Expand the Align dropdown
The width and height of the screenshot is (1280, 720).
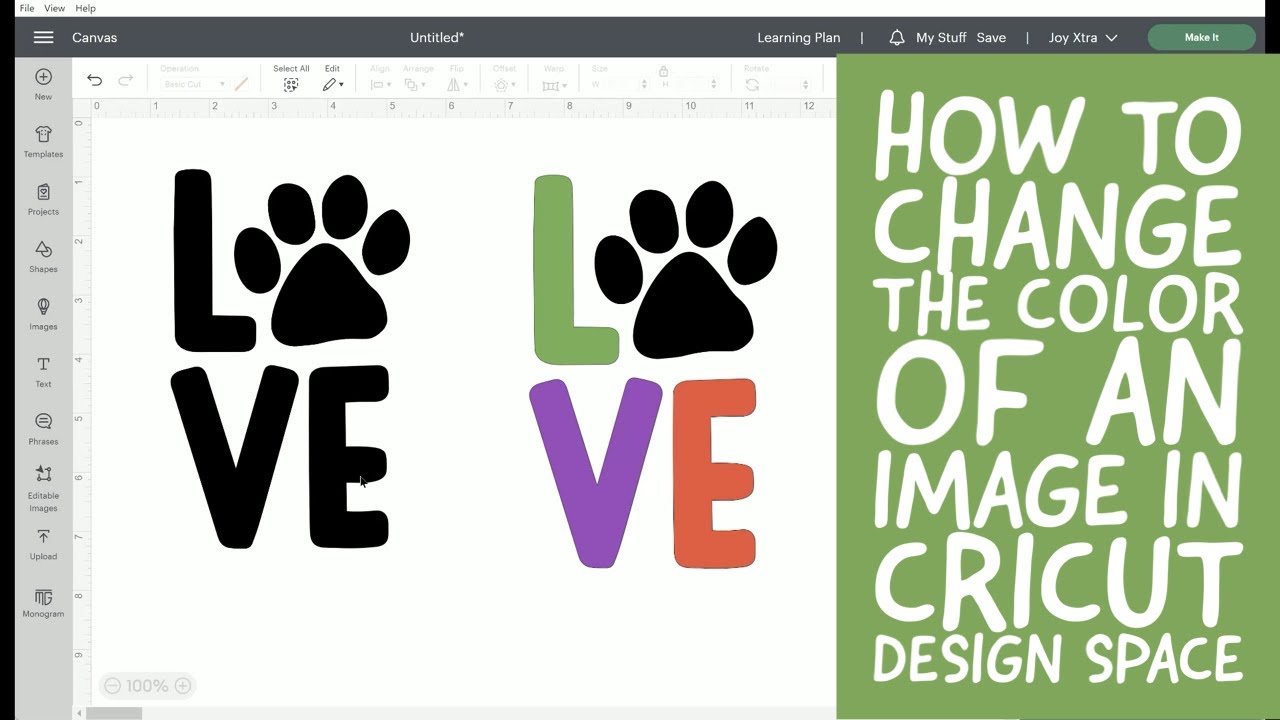(381, 85)
